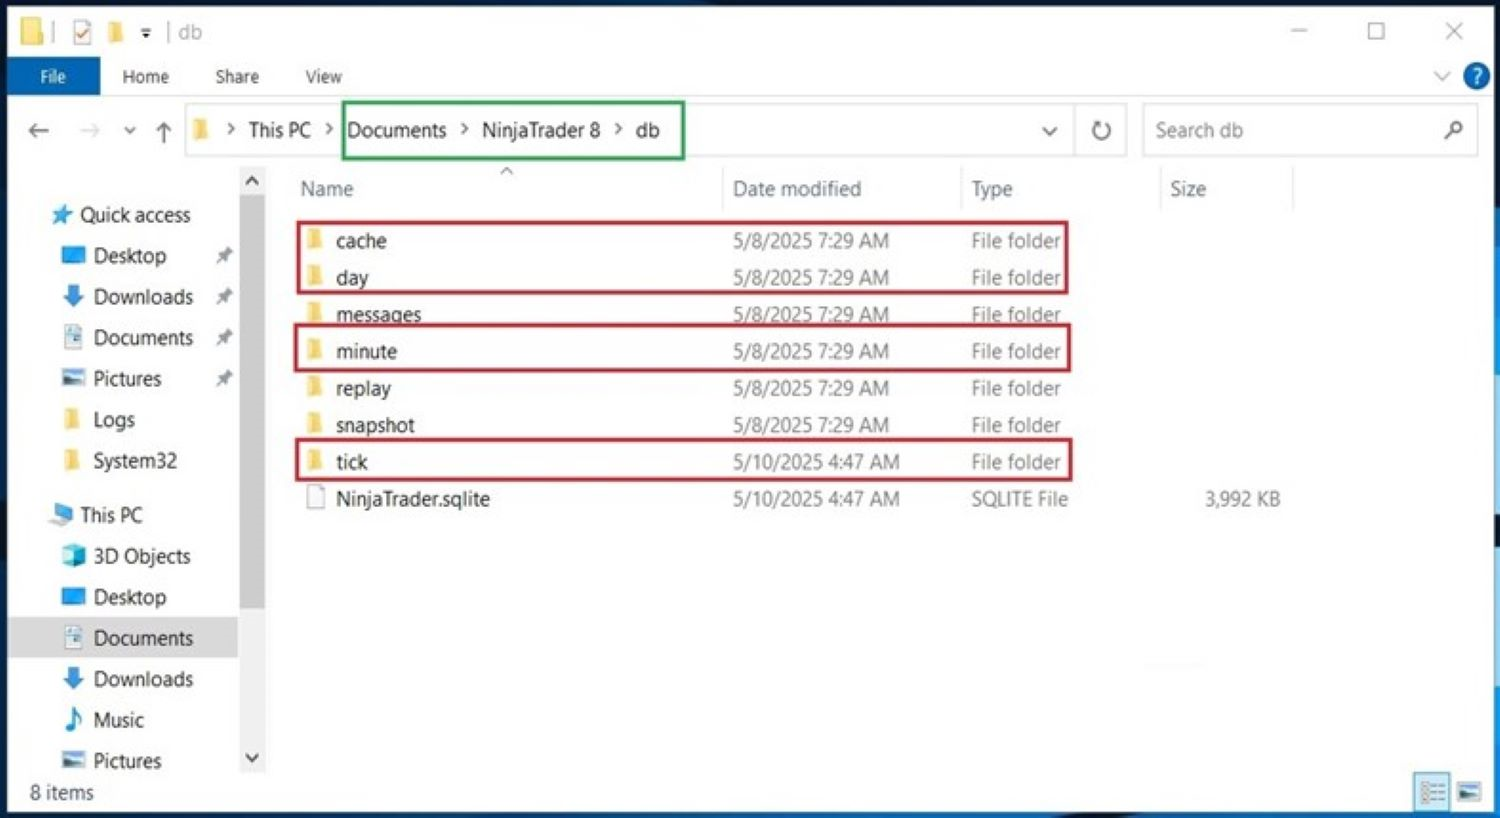Screen dimensions: 1500x818
Task: Open the customize Quick Access Toolbar dropdown
Action: (146, 33)
